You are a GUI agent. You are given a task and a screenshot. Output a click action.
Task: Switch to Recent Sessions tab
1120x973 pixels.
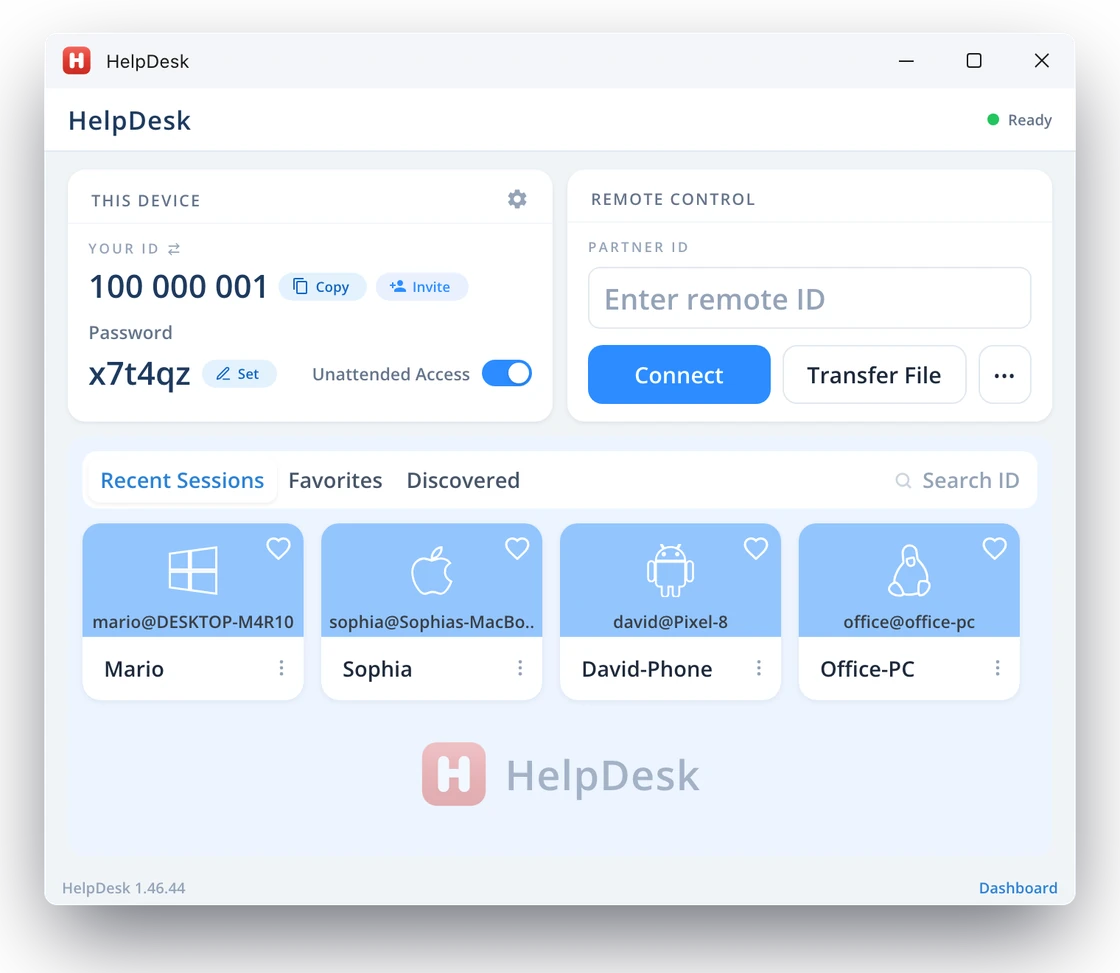182,480
